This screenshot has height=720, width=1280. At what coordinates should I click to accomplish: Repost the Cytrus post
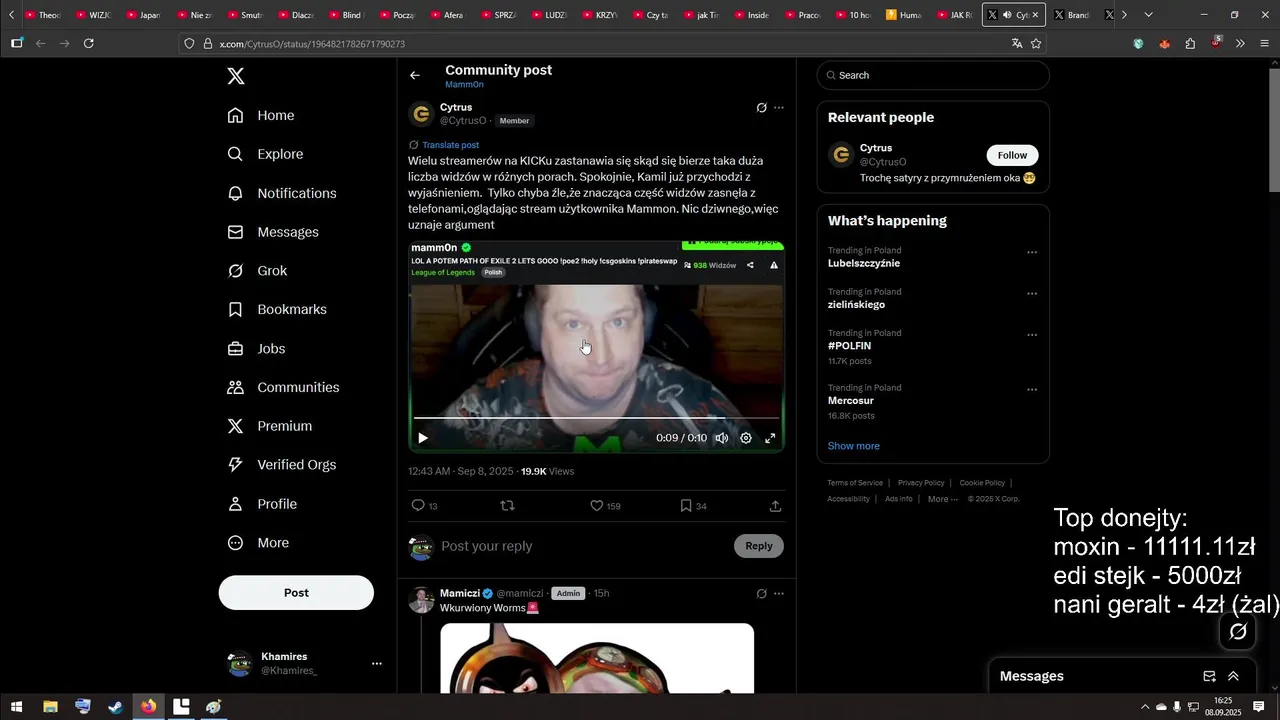tap(507, 506)
